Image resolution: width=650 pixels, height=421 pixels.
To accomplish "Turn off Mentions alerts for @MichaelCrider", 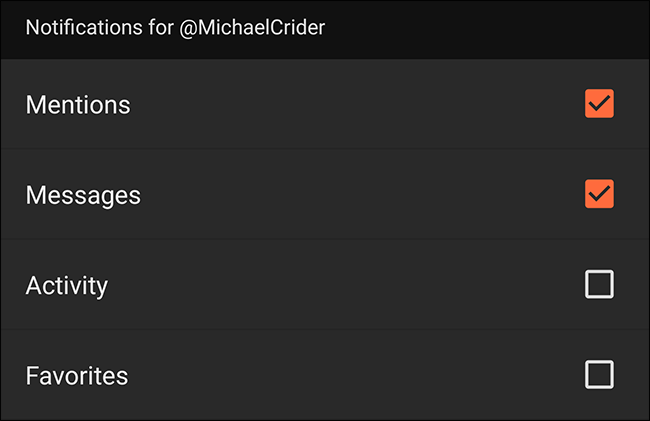I will [x=599, y=104].
